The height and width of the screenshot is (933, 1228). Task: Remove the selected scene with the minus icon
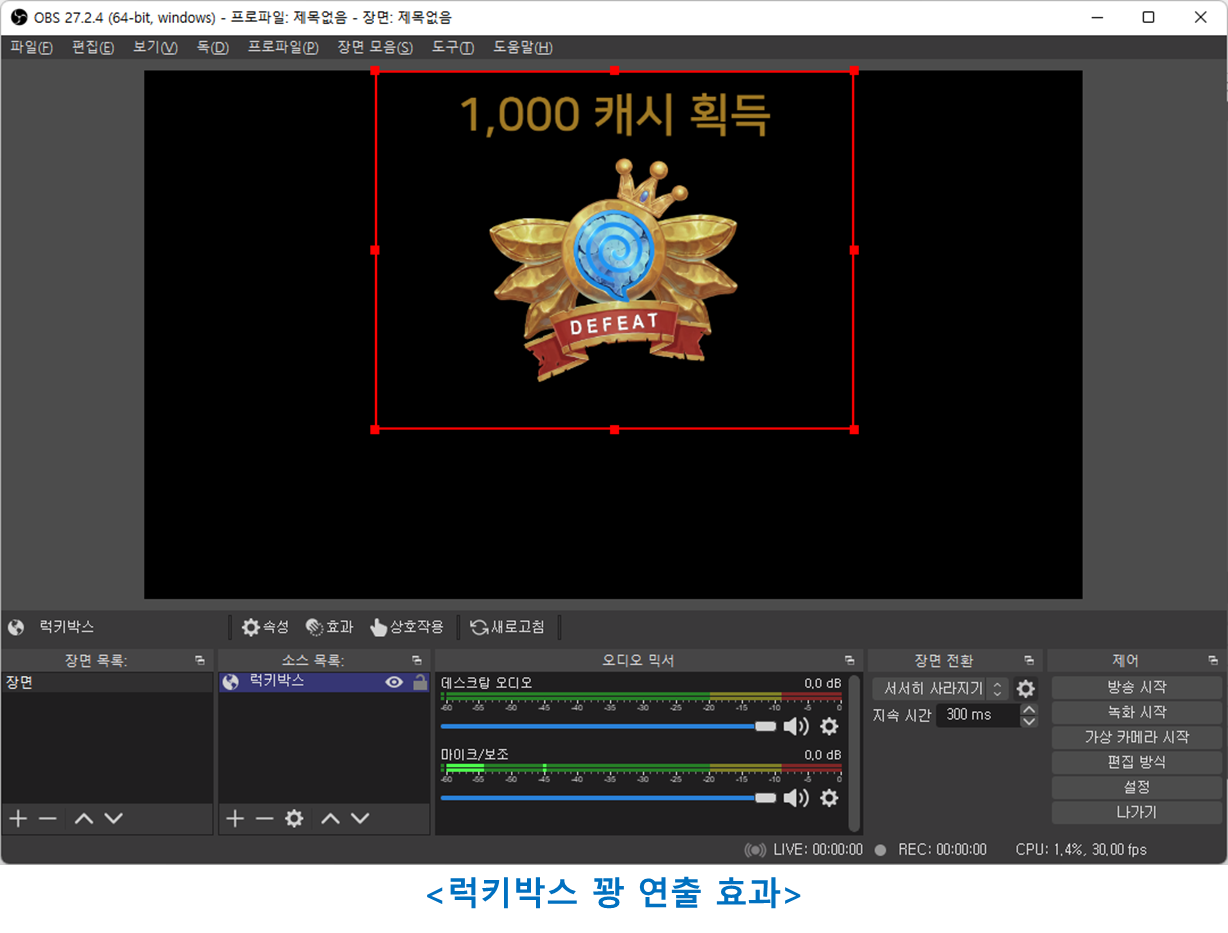pos(48,818)
